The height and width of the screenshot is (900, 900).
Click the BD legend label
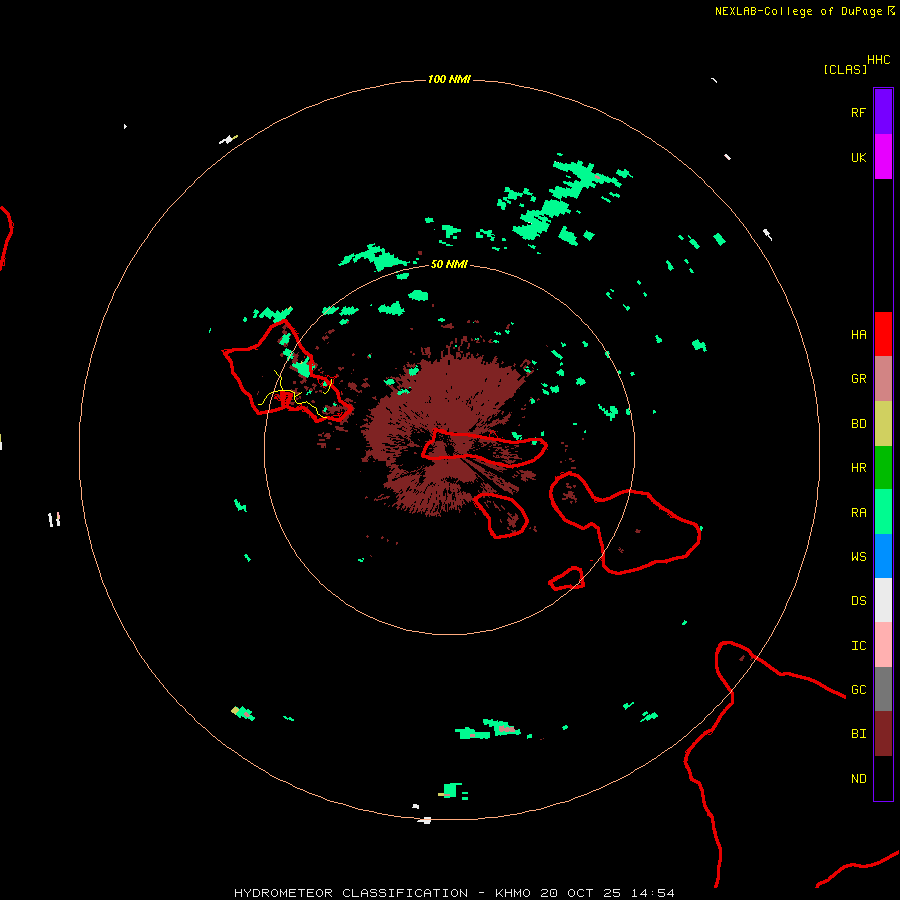(858, 424)
